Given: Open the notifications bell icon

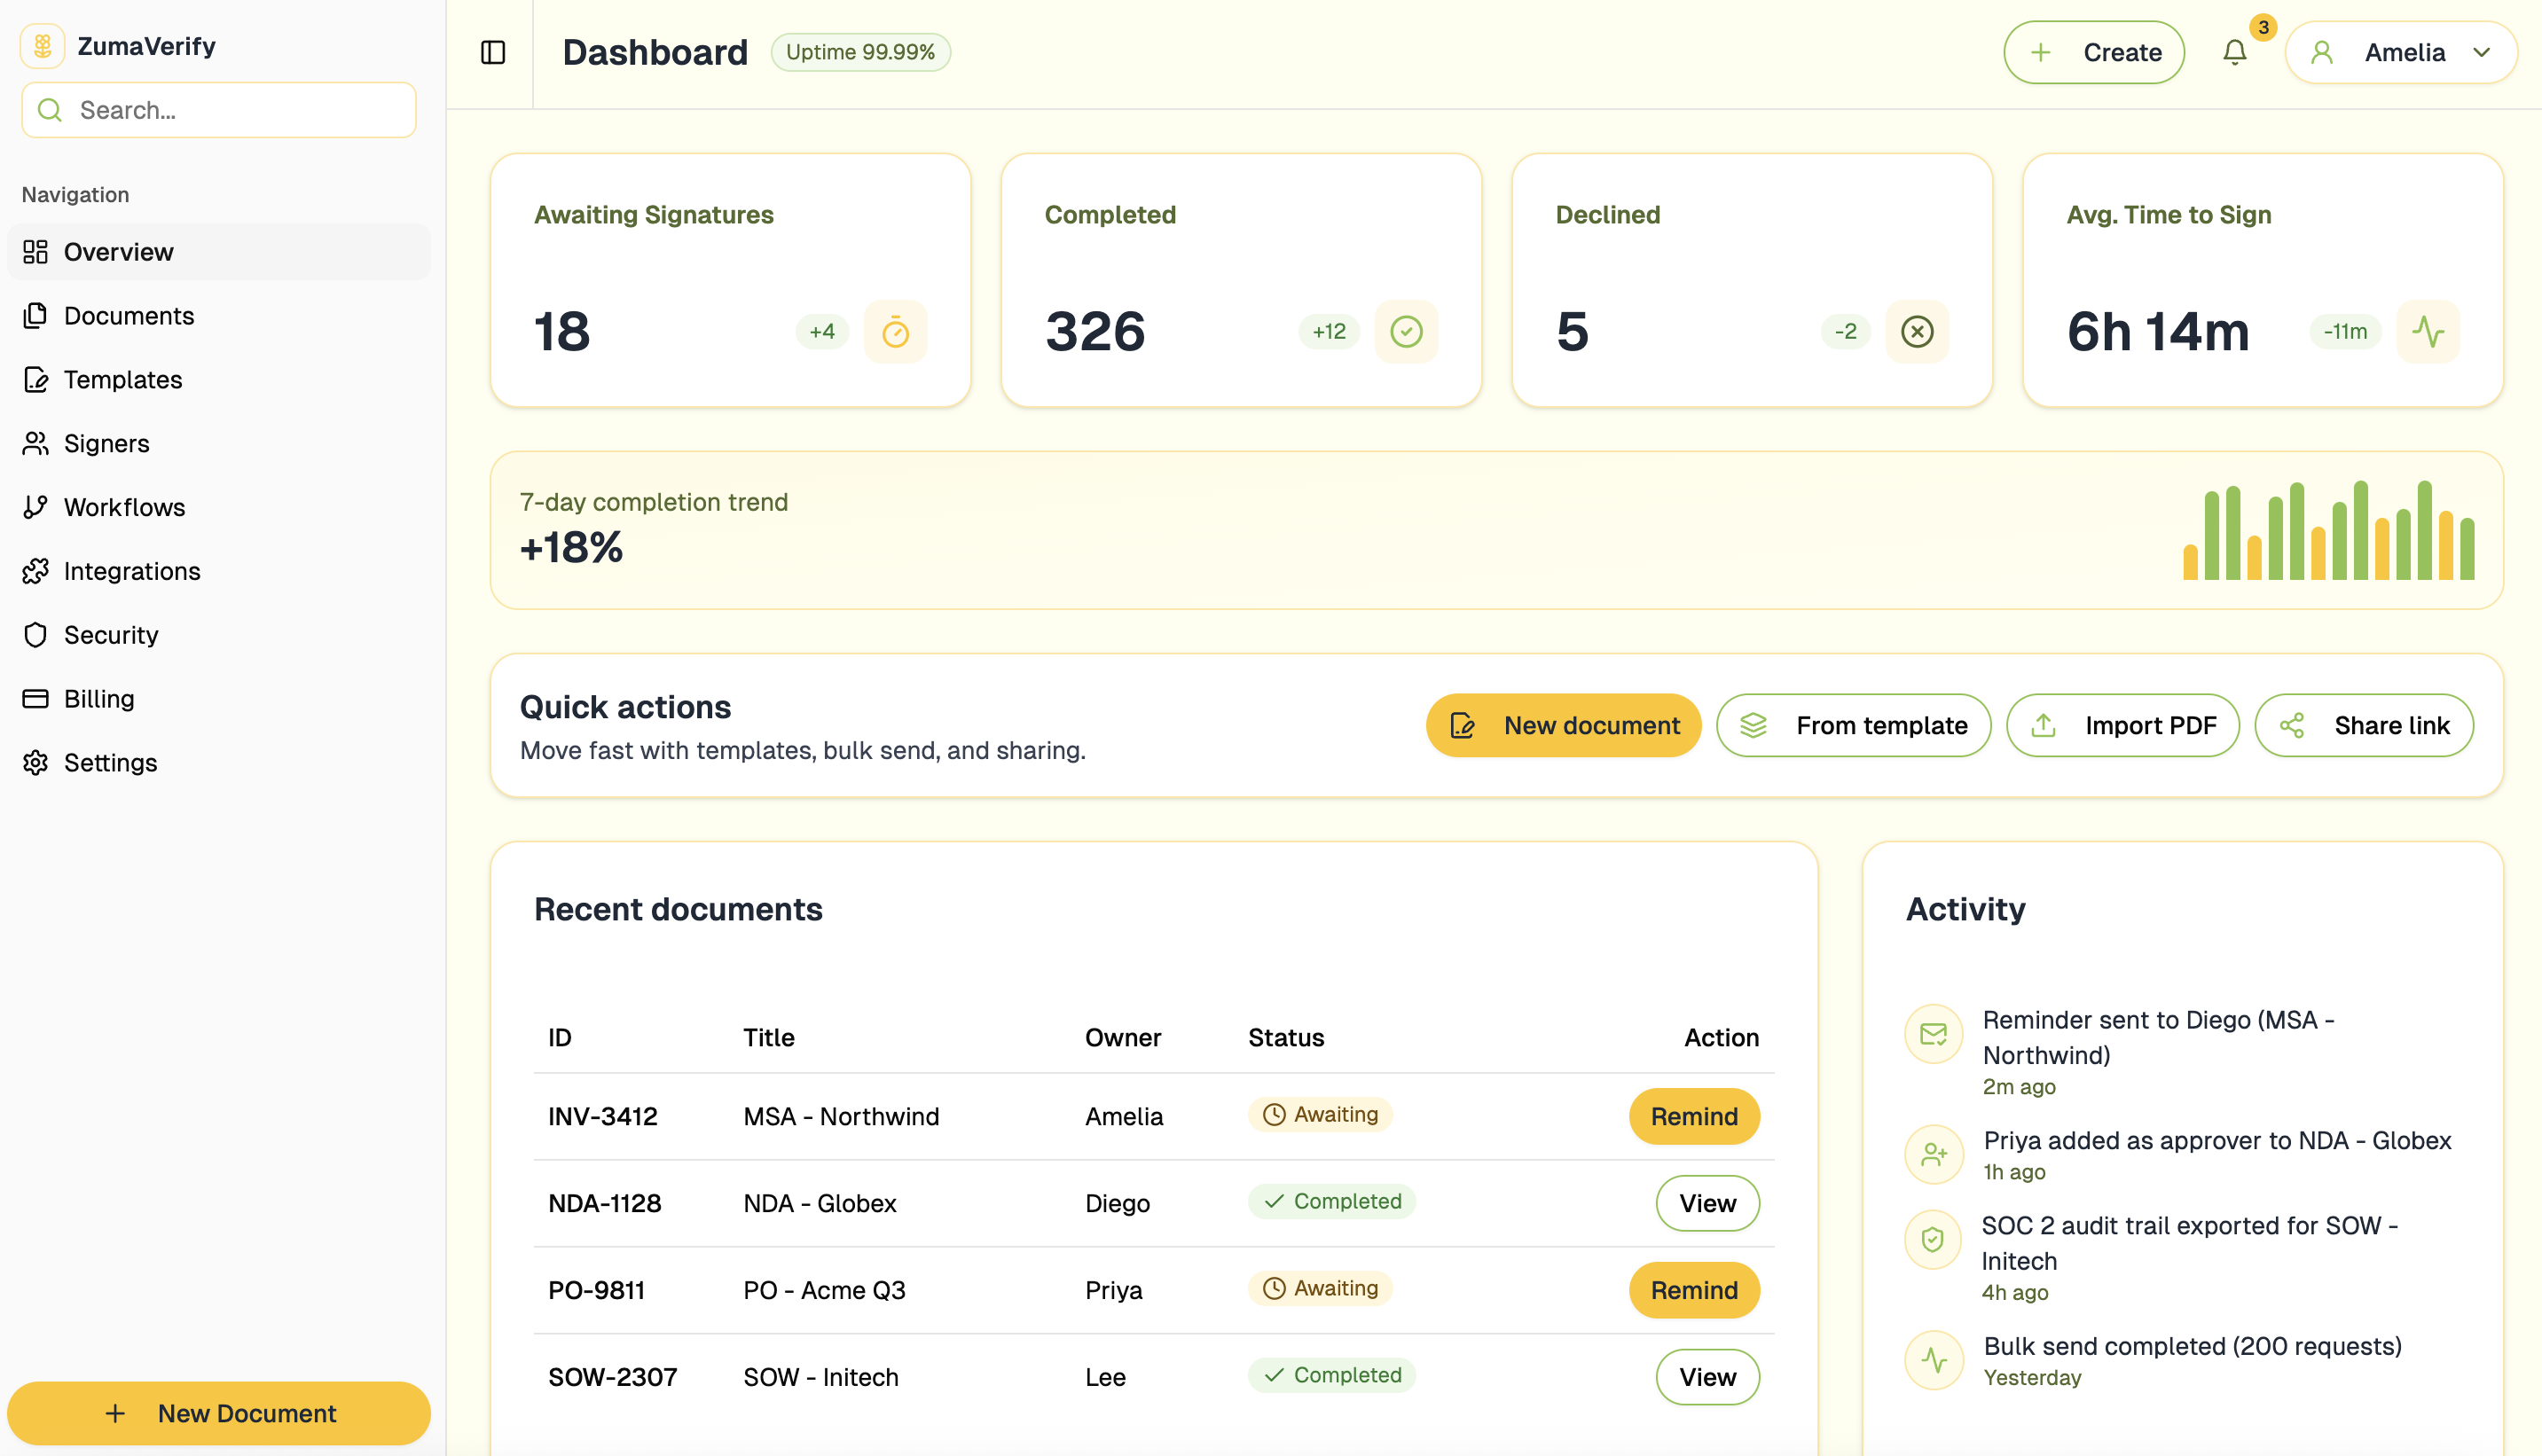Looking at the screenshot, I should (2234, 52).
